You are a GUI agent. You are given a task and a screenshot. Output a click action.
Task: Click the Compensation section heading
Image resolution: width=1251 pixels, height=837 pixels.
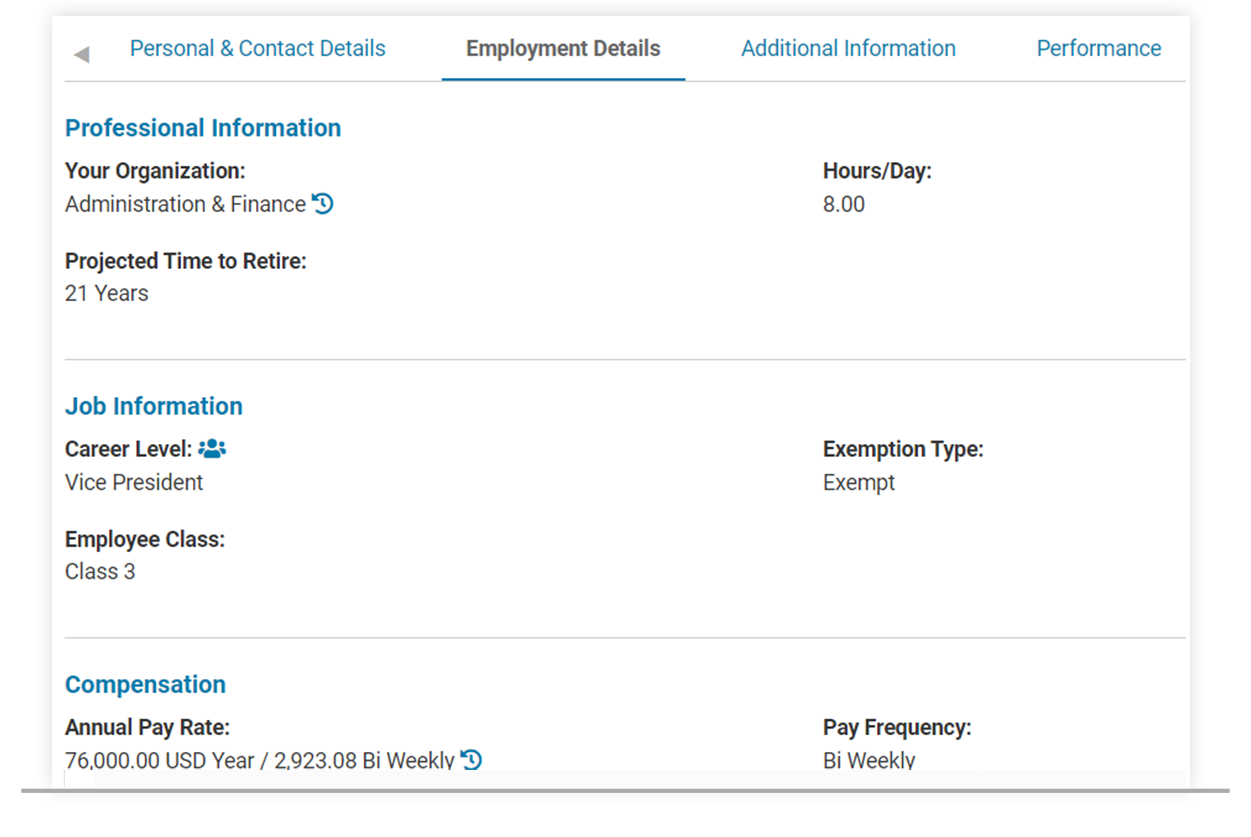[x=145, y=684]
